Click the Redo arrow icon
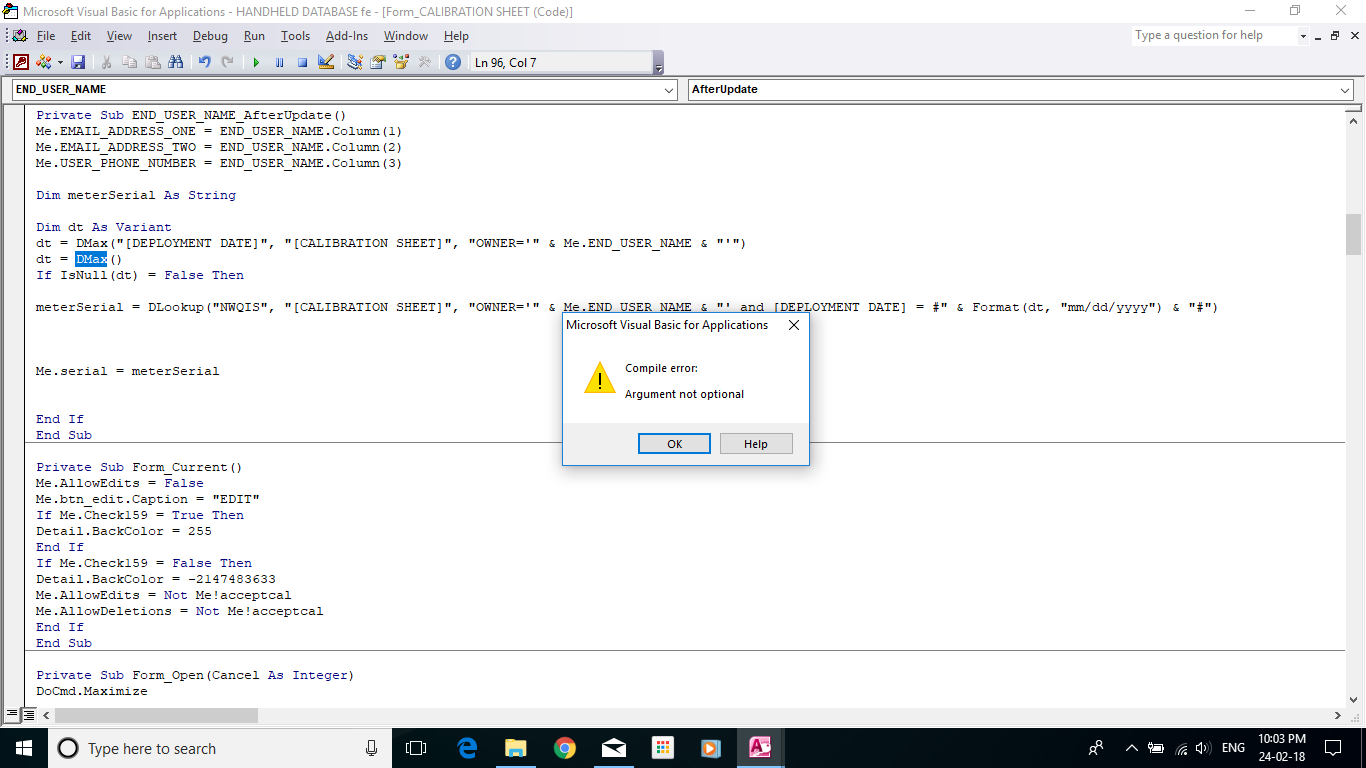 tap(228, 62)
